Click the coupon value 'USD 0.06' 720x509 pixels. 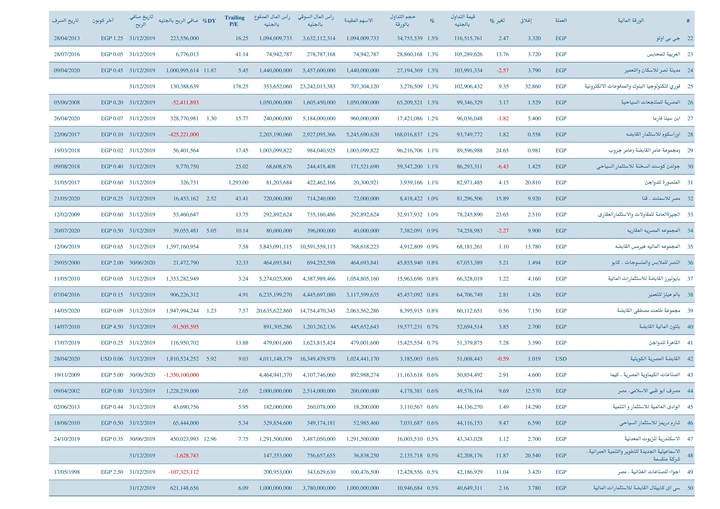coord(112,359)
